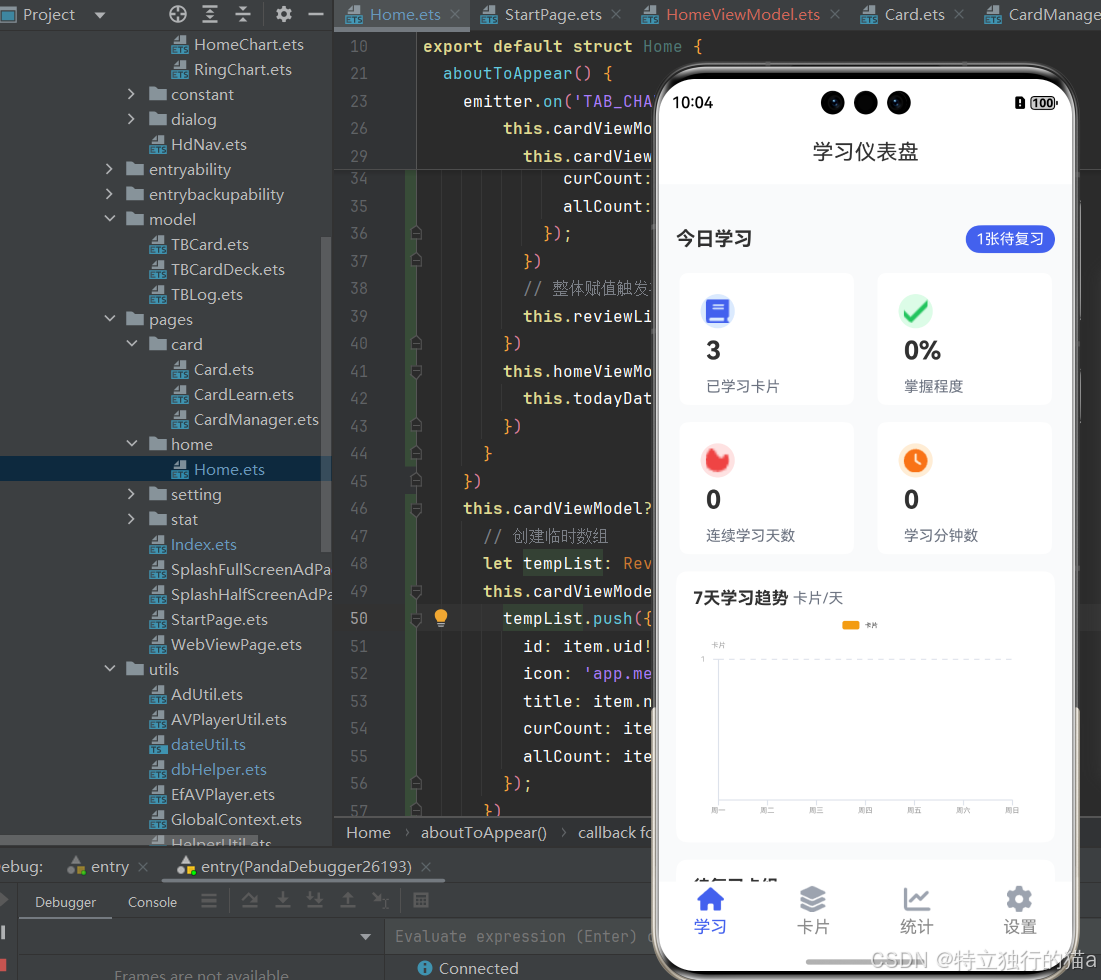Collapse the home folder
Viewport: 1101px width, 980px height.
point(131,444)
